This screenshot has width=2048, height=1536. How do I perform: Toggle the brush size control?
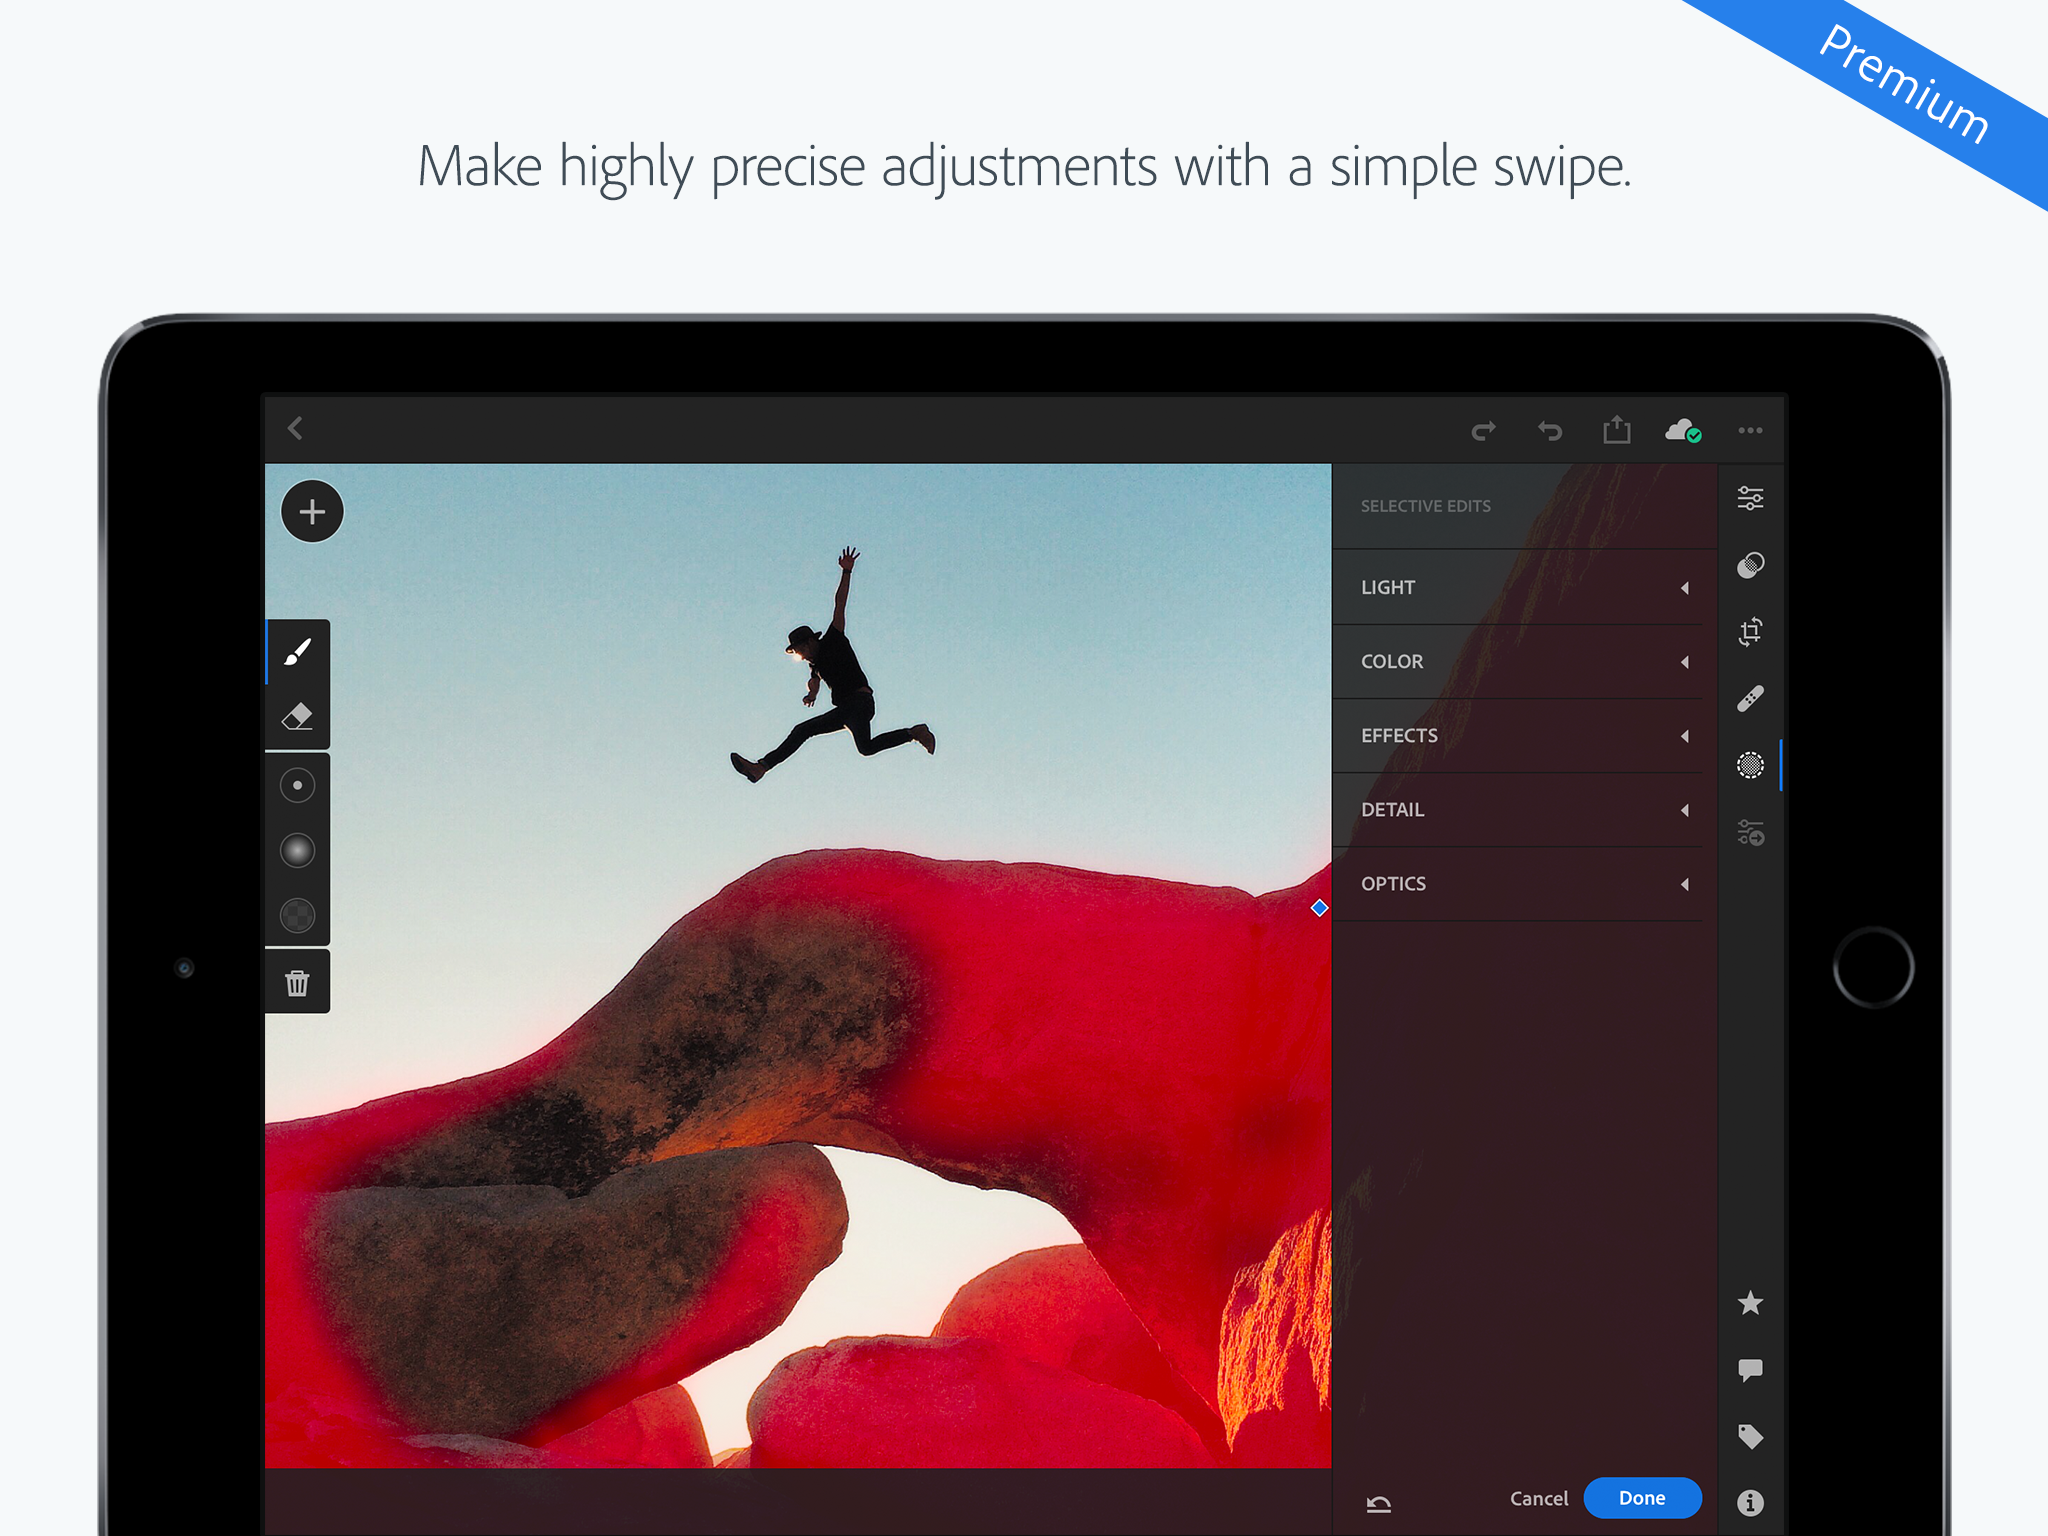click(x=298, y=785)
